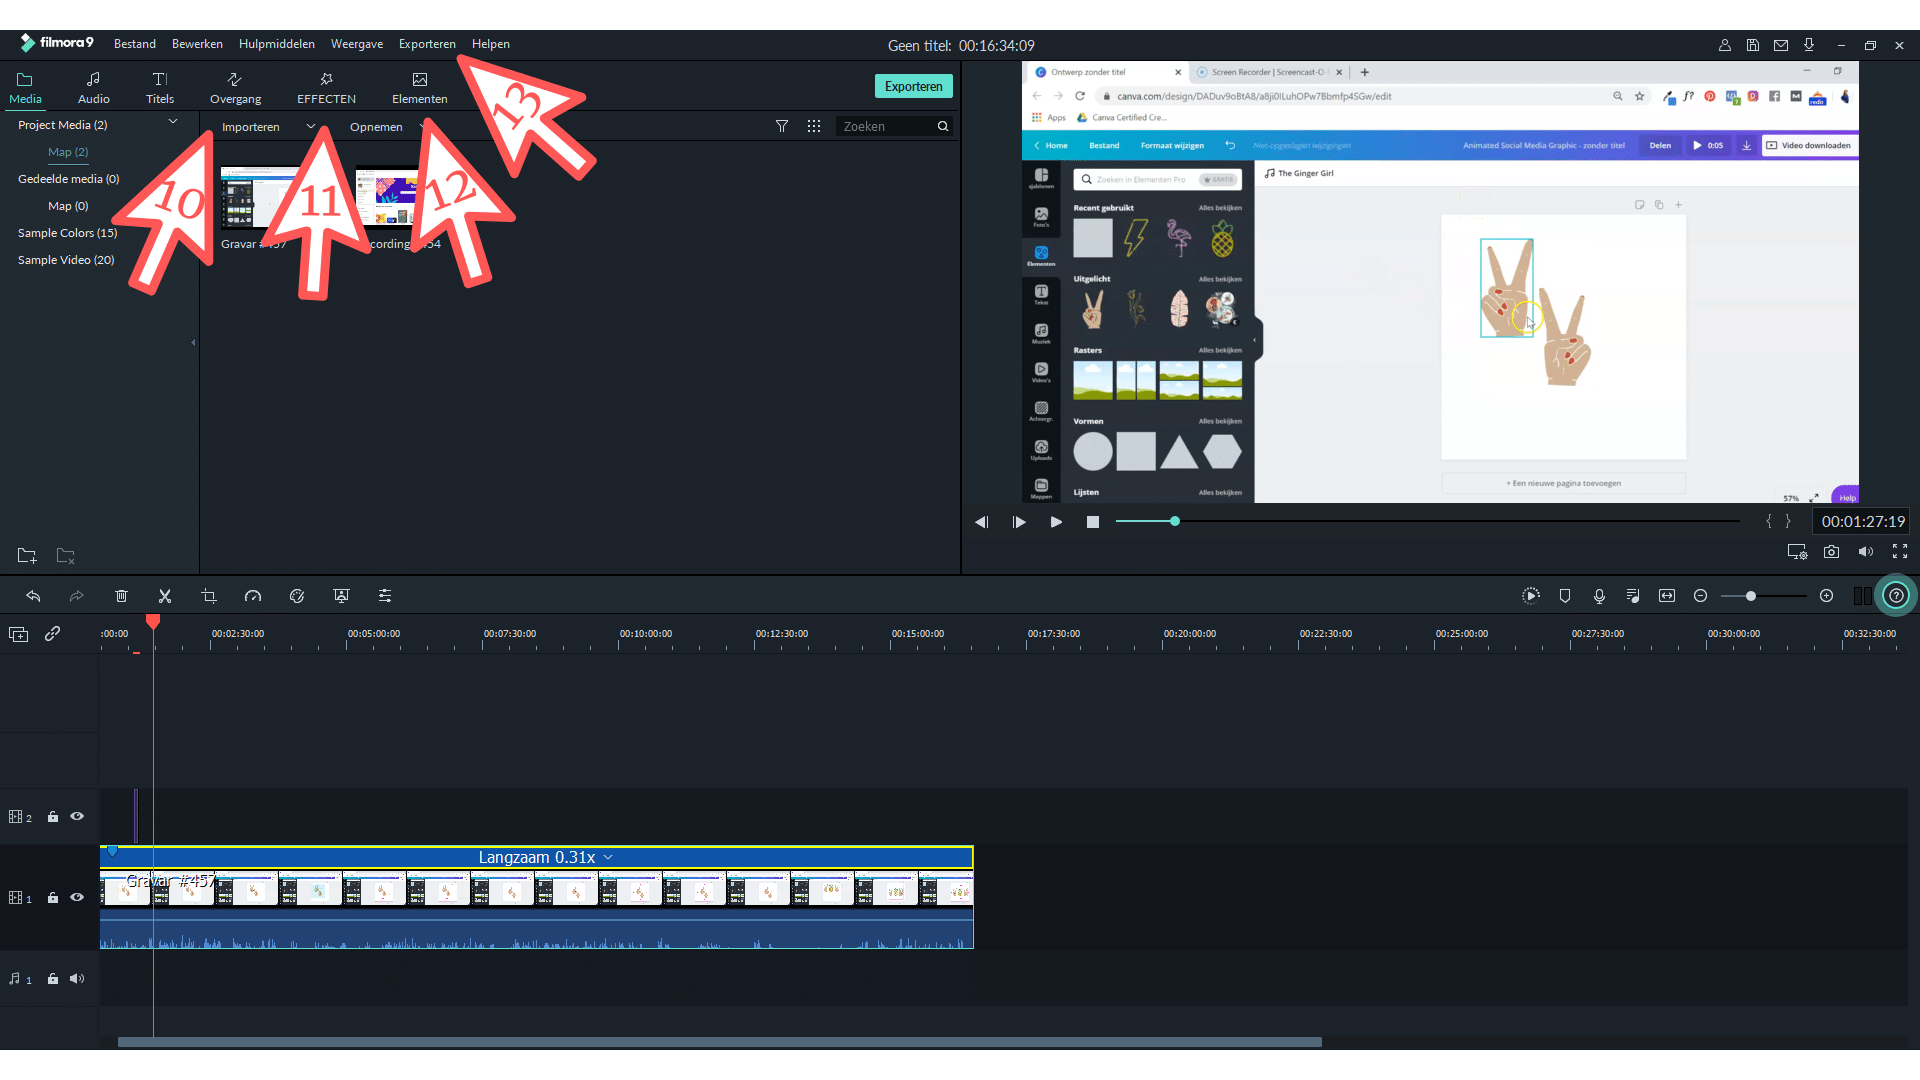This screenshot has height=1080, width=1920.
Task: Click the green Exporteren button
Action: click(914, 87)
